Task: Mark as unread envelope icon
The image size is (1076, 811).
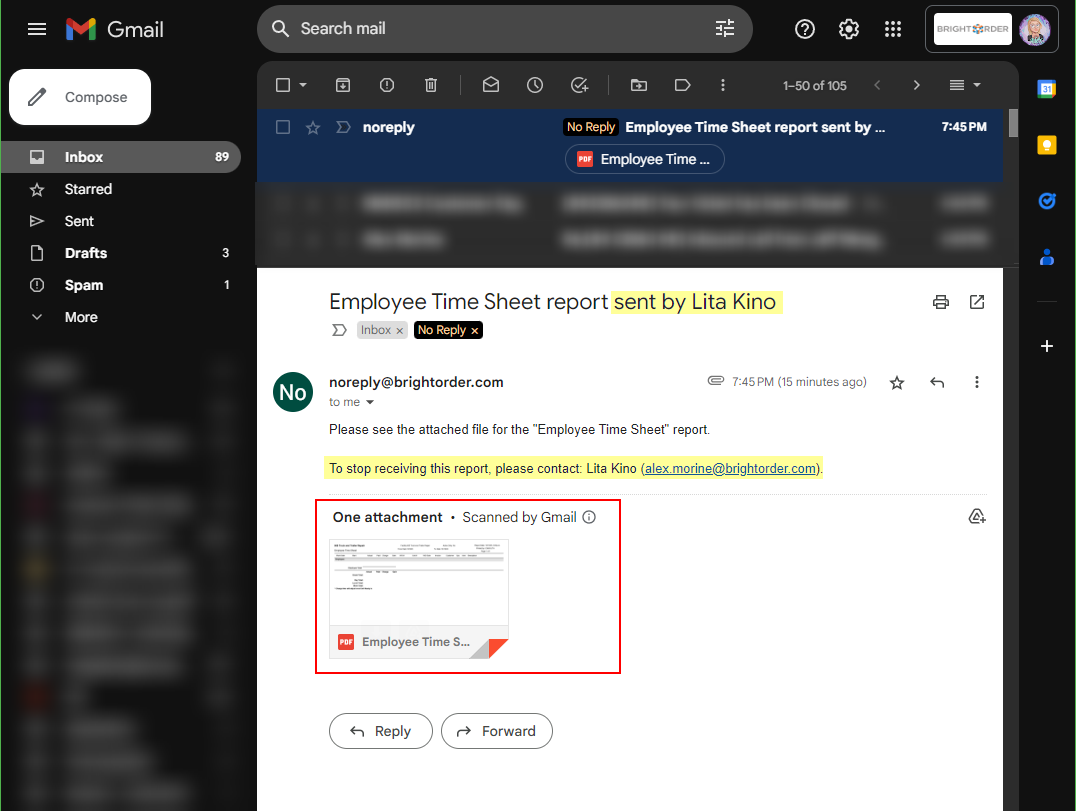Action: pyautogui.click(x=491, y=85)
